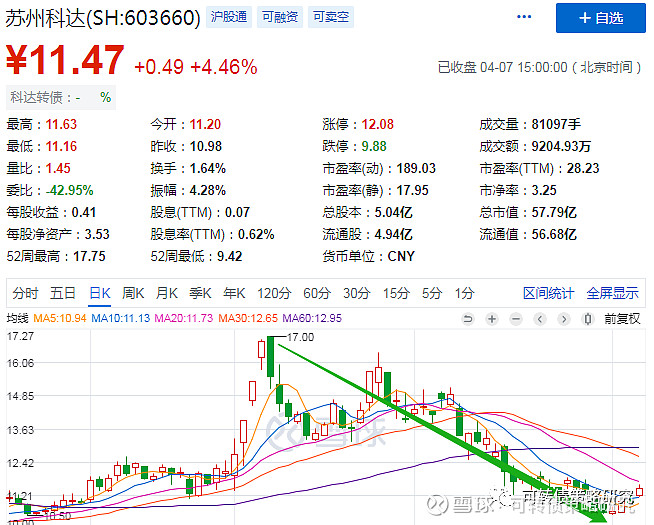Click the 市盈率(动) value 189.03
The height and width of the screenshot is (525, 654).
pyautogui.click(x=416, y=168)
